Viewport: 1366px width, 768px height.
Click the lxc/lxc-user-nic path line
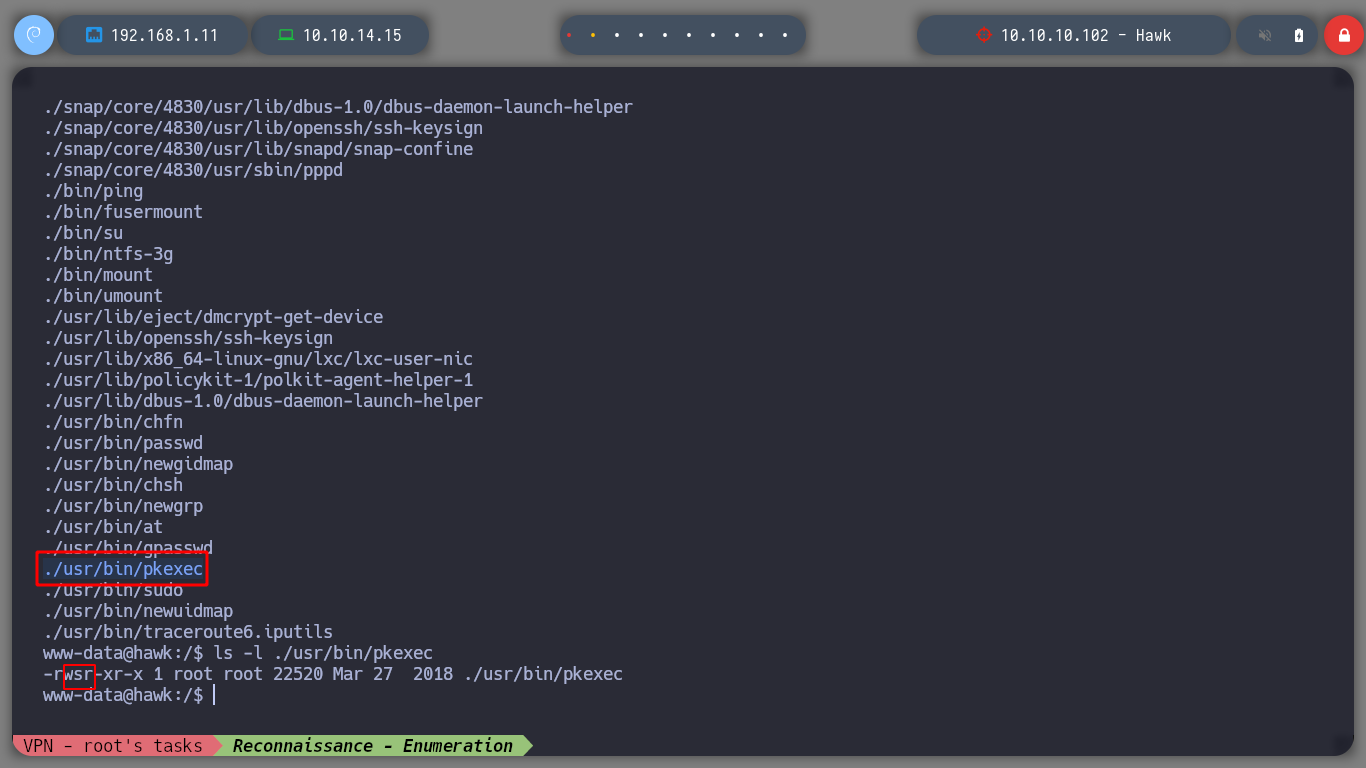click(258, 359)
